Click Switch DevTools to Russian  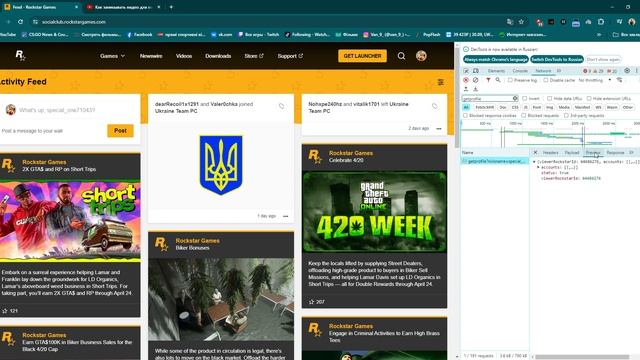(x=557, y=60)
